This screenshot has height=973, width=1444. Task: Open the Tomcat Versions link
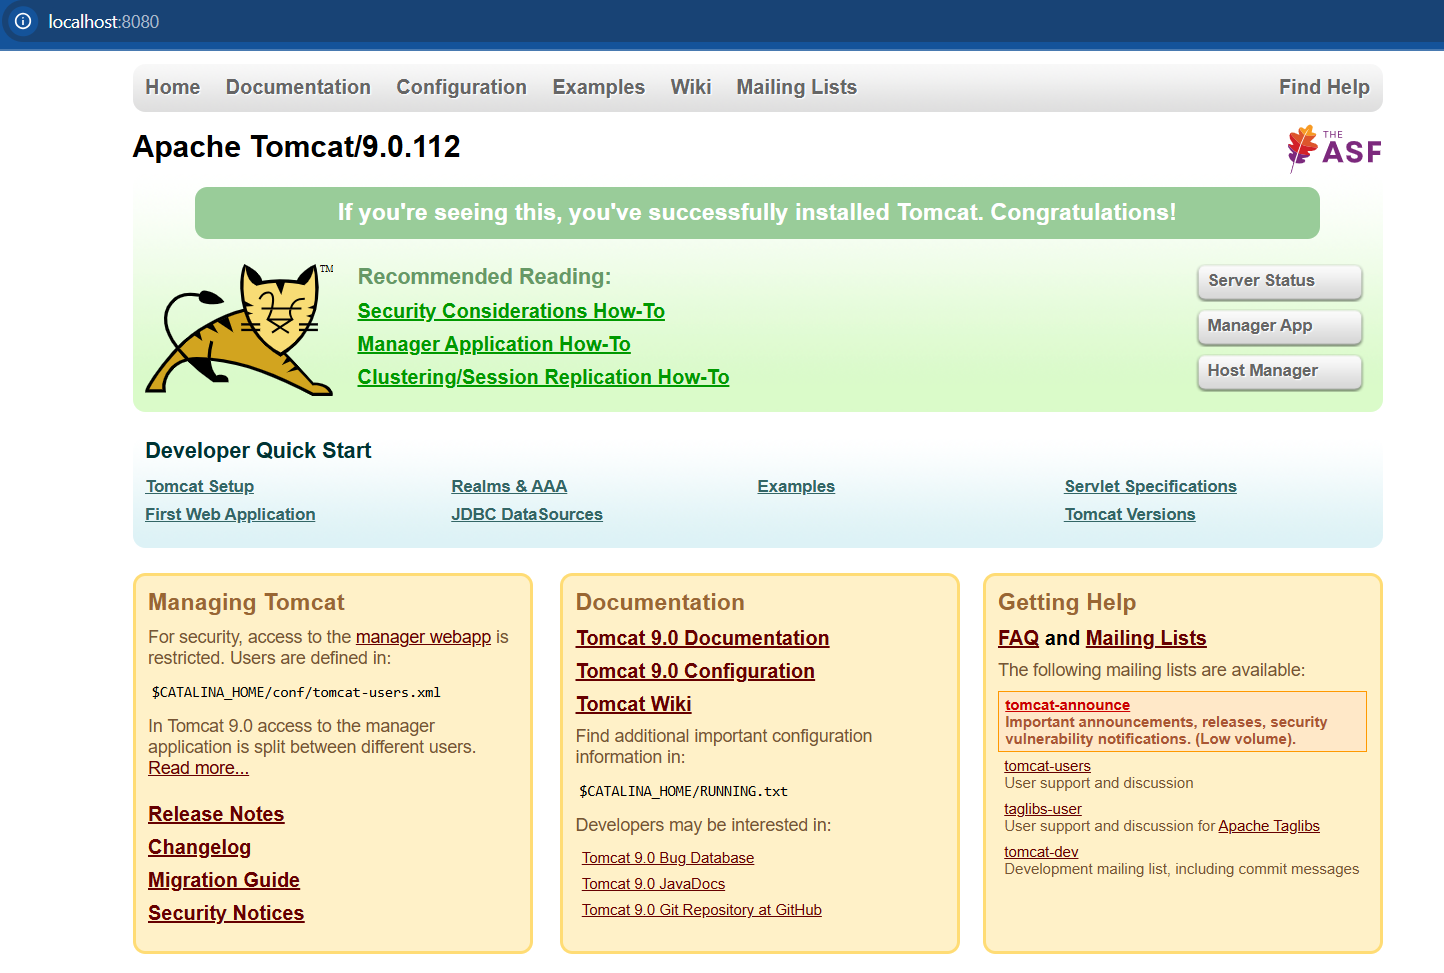(x=1130, y=514)
